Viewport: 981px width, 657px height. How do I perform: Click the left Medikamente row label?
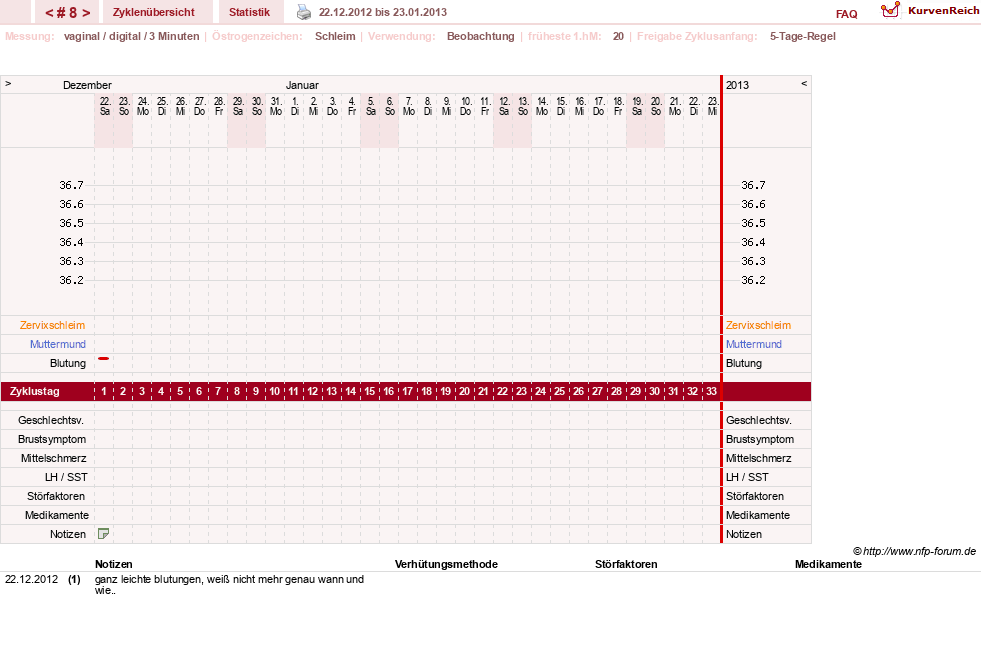point(56,515)
